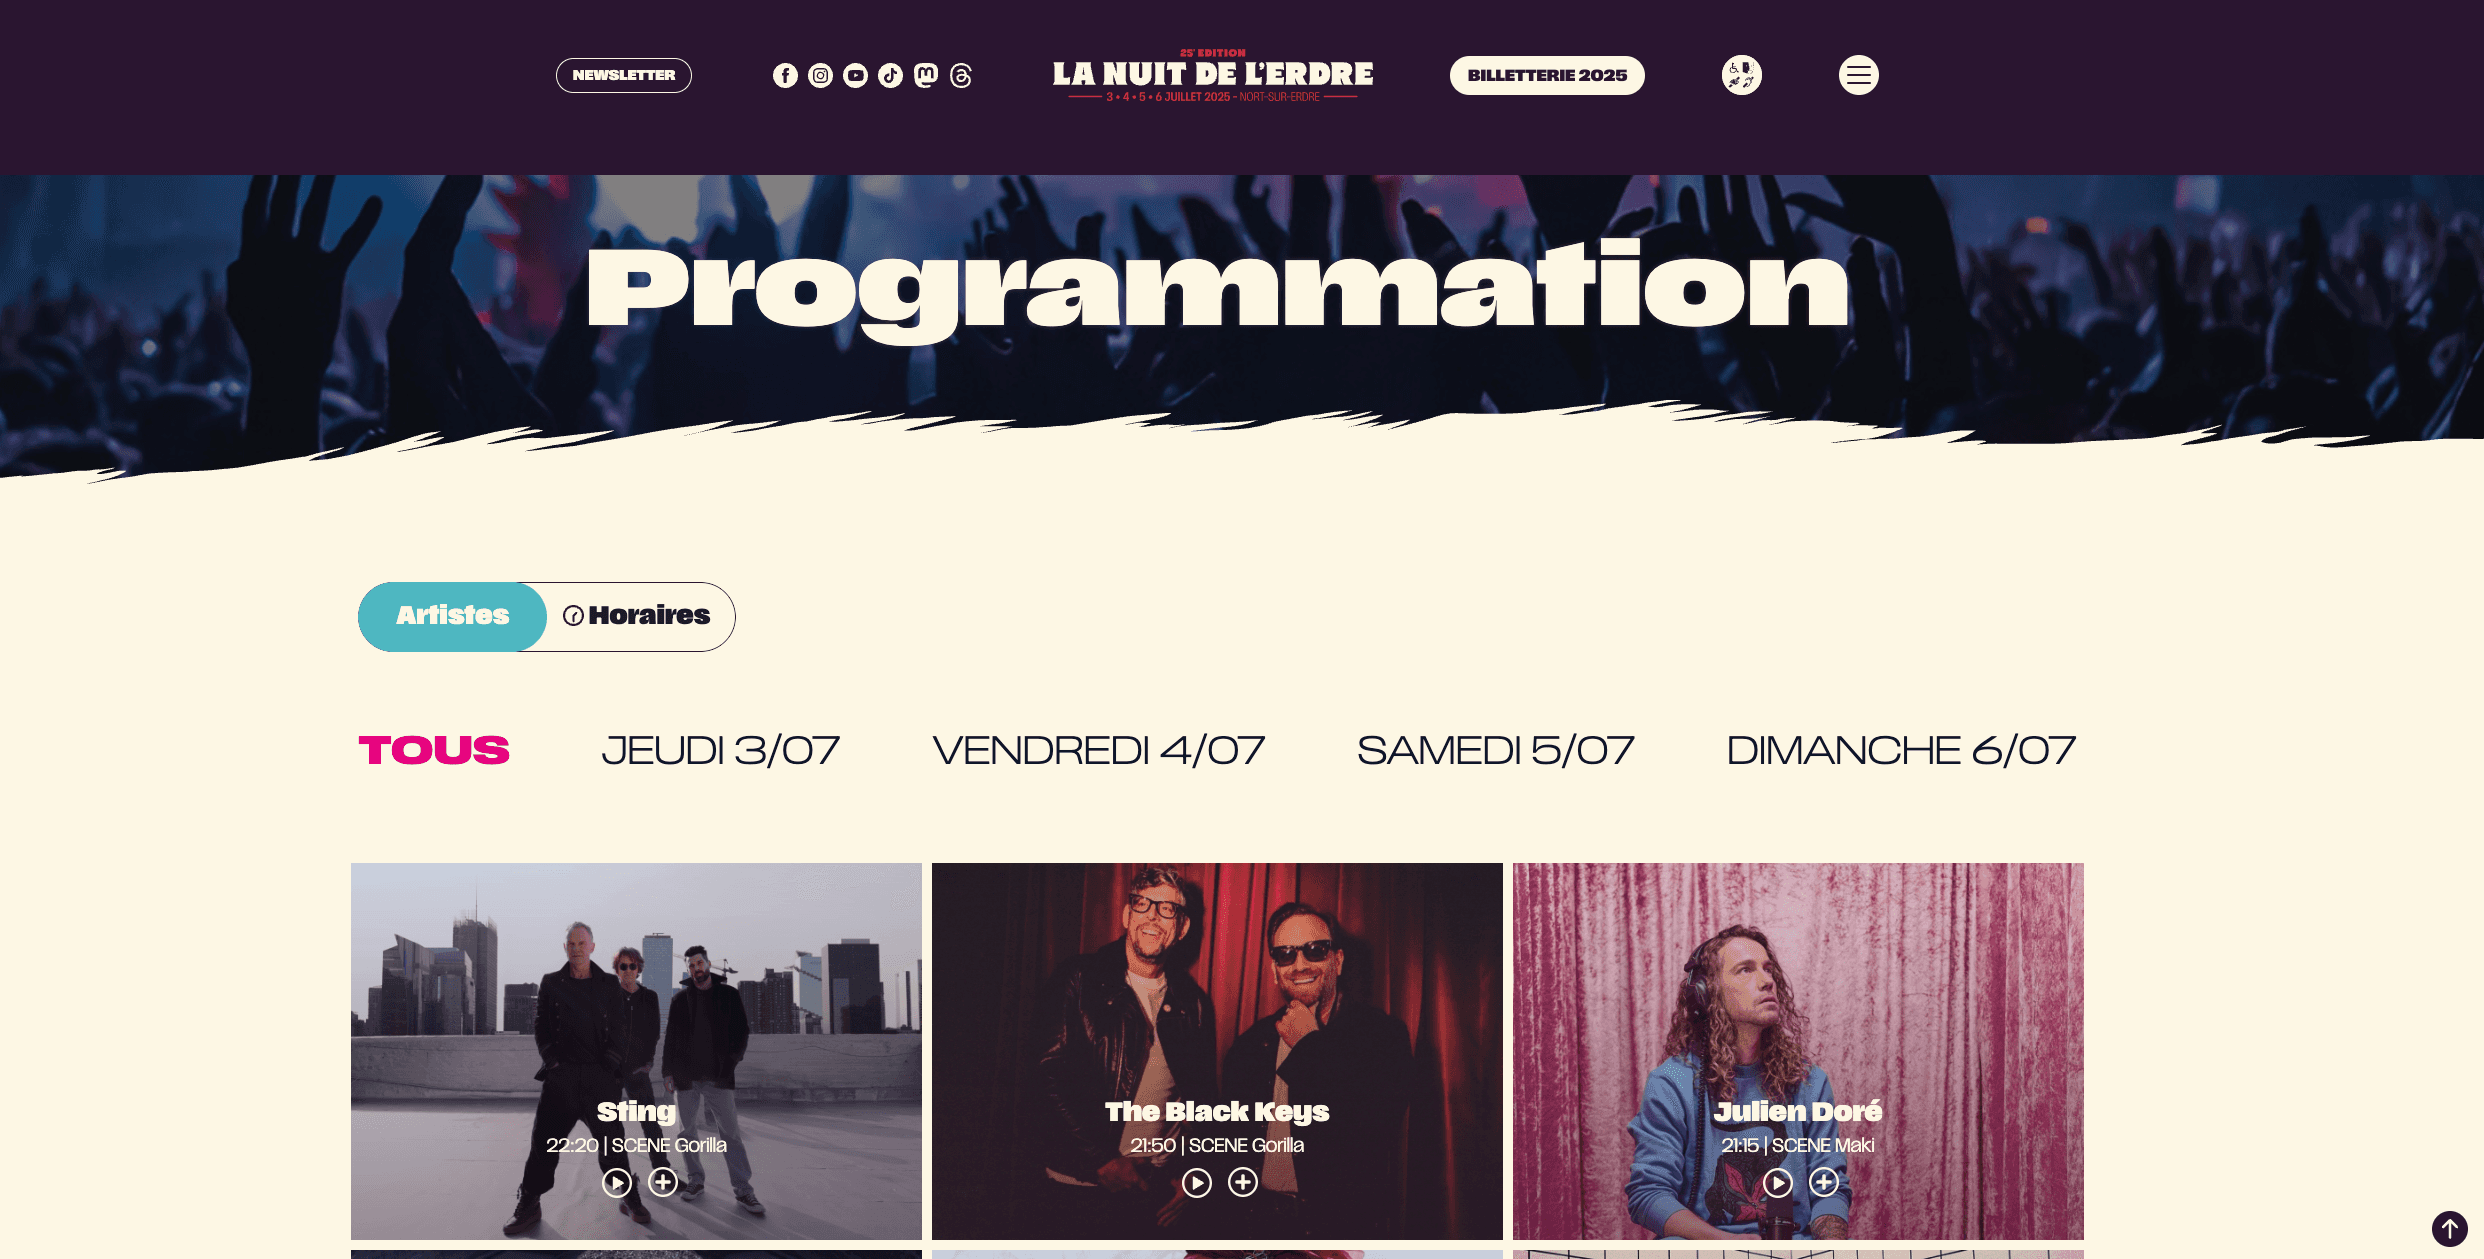
Task: Open the Julien Doré artist photo card
Action: [x=1798, y=1050]
